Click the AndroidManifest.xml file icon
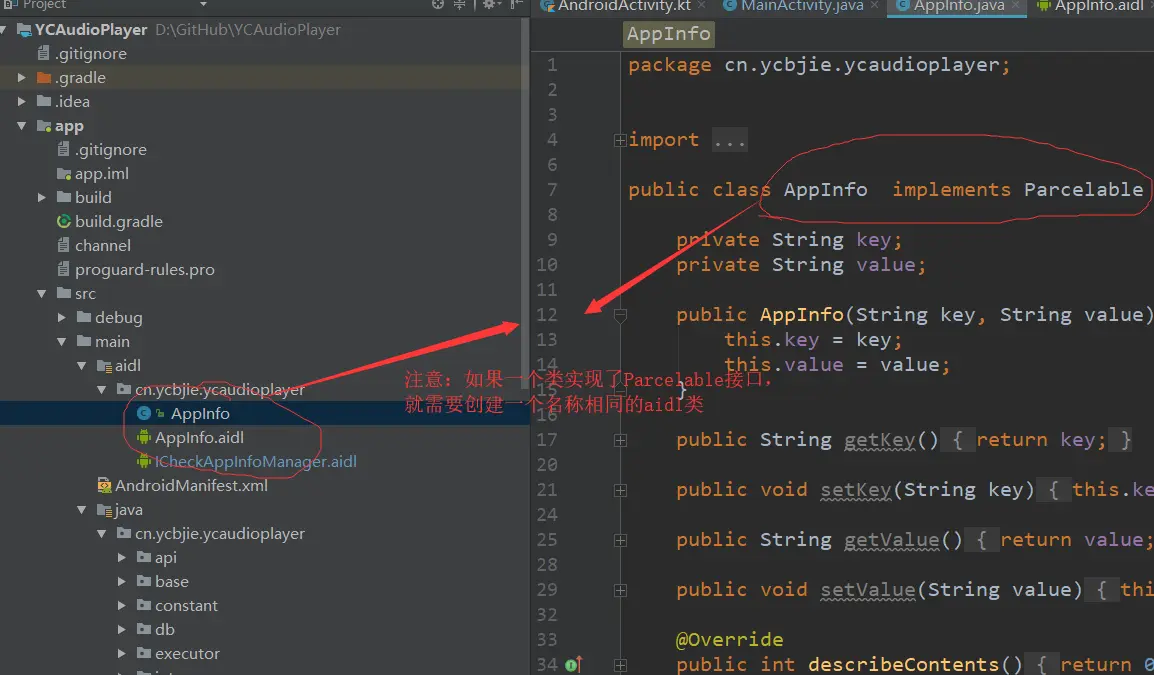 click(x=105, y=485)
